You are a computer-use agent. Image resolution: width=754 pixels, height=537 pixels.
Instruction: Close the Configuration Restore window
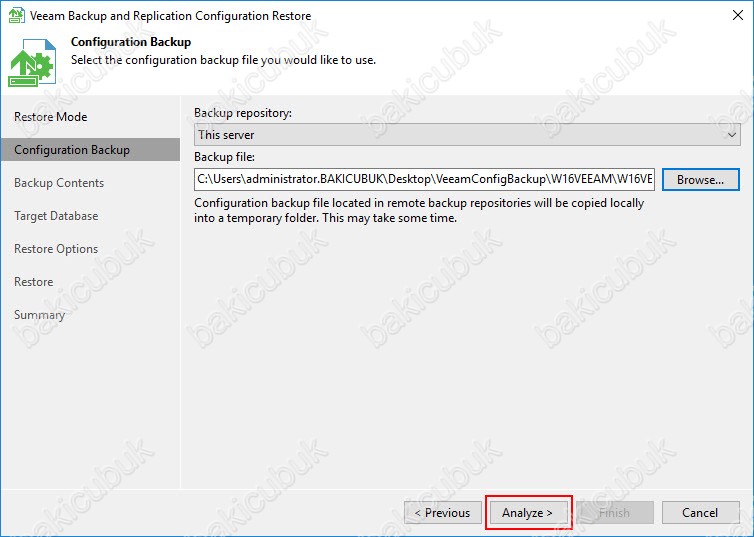point(738,15)
